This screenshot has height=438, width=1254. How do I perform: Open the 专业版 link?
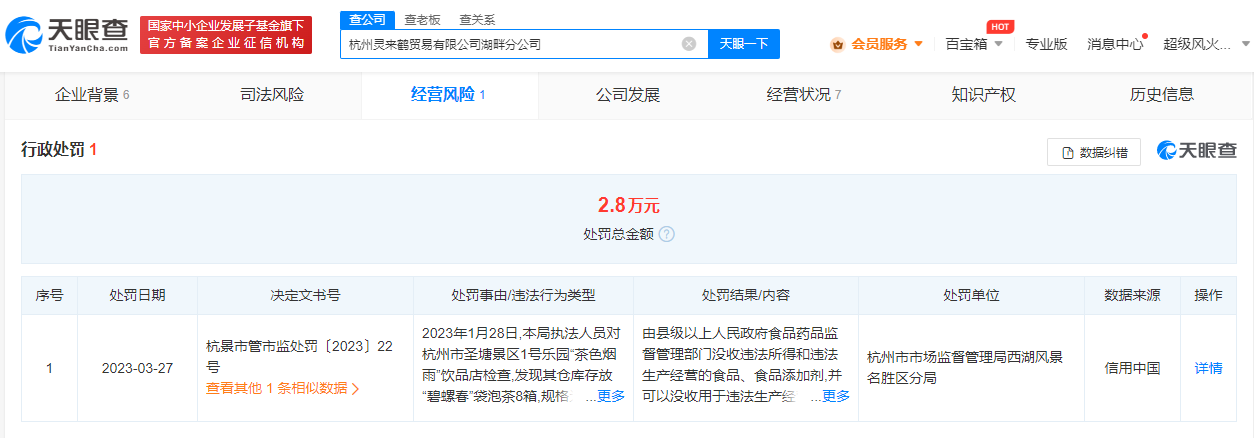pos(1046,44)
